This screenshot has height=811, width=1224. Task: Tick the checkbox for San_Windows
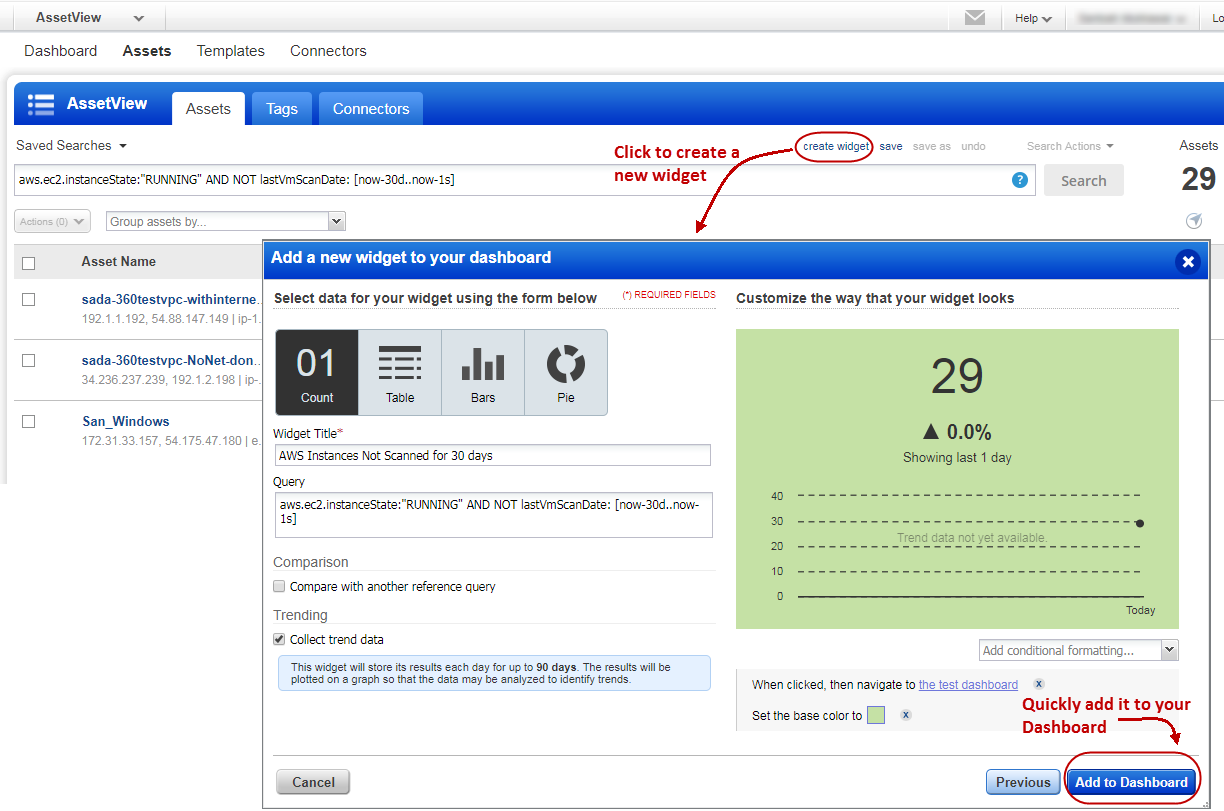coord(29,422)
